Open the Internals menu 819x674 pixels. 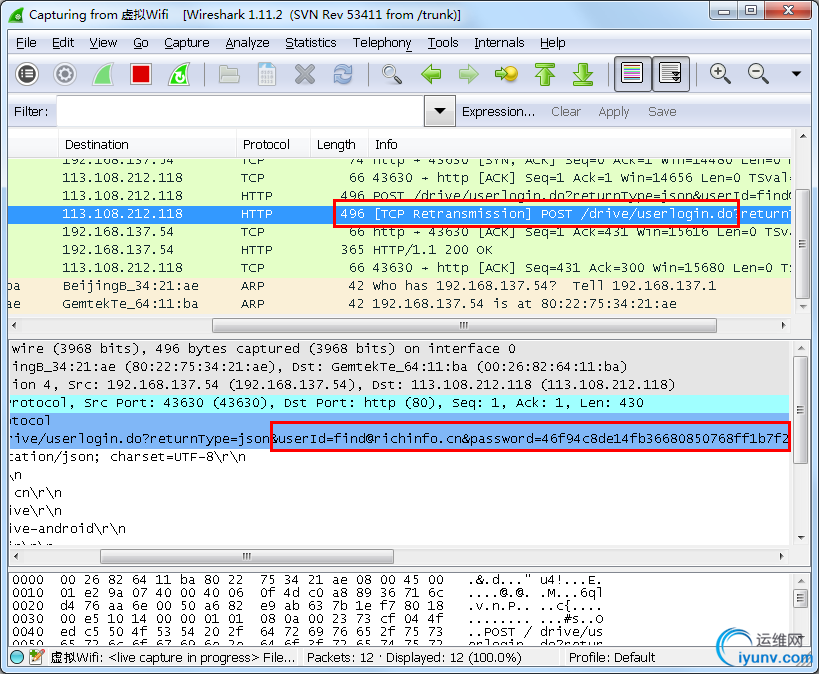(499, 43)
